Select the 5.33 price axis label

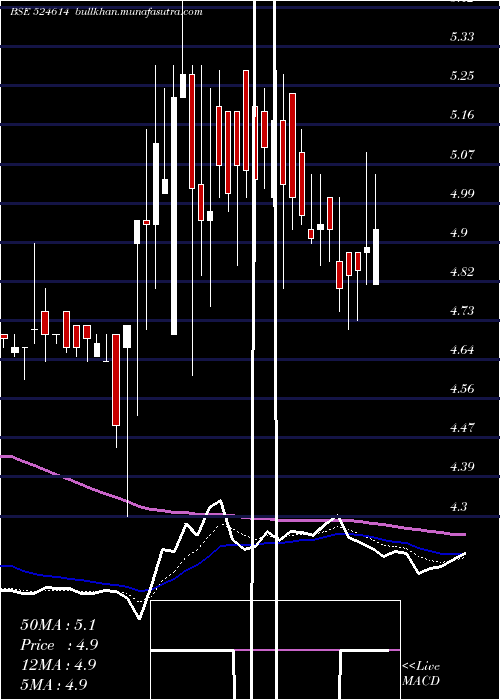[x=462, y=37]
